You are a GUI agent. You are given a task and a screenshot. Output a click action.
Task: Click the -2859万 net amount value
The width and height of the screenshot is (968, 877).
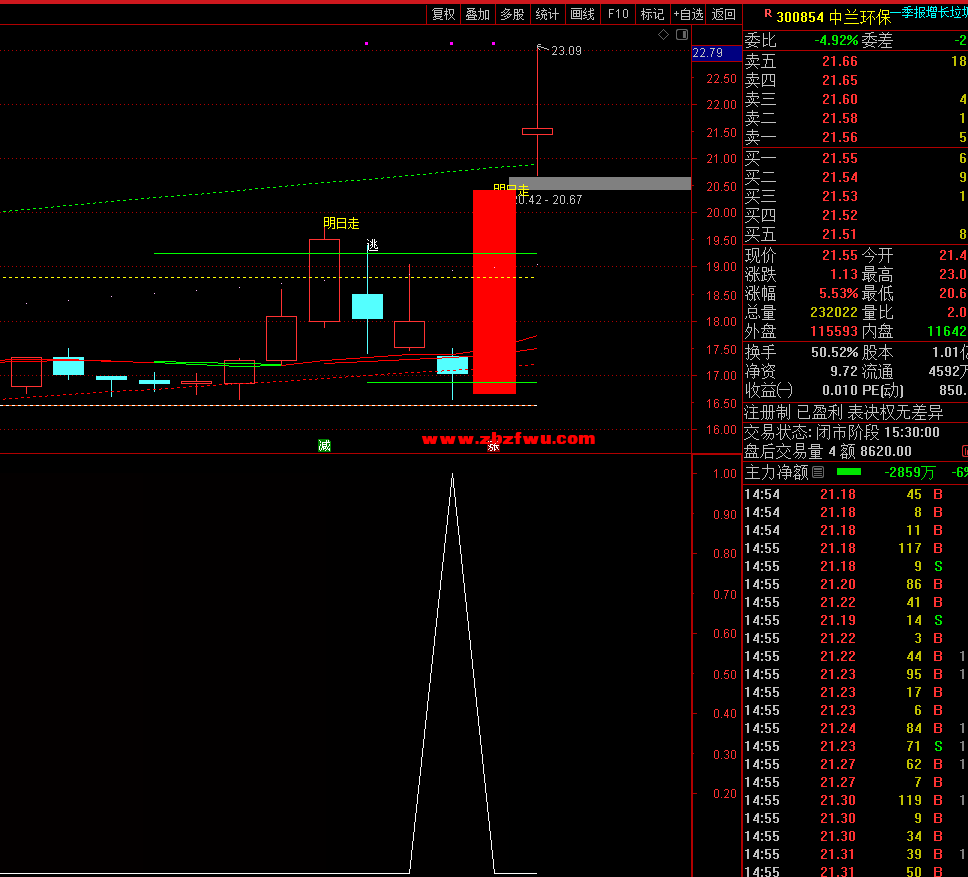909,473
